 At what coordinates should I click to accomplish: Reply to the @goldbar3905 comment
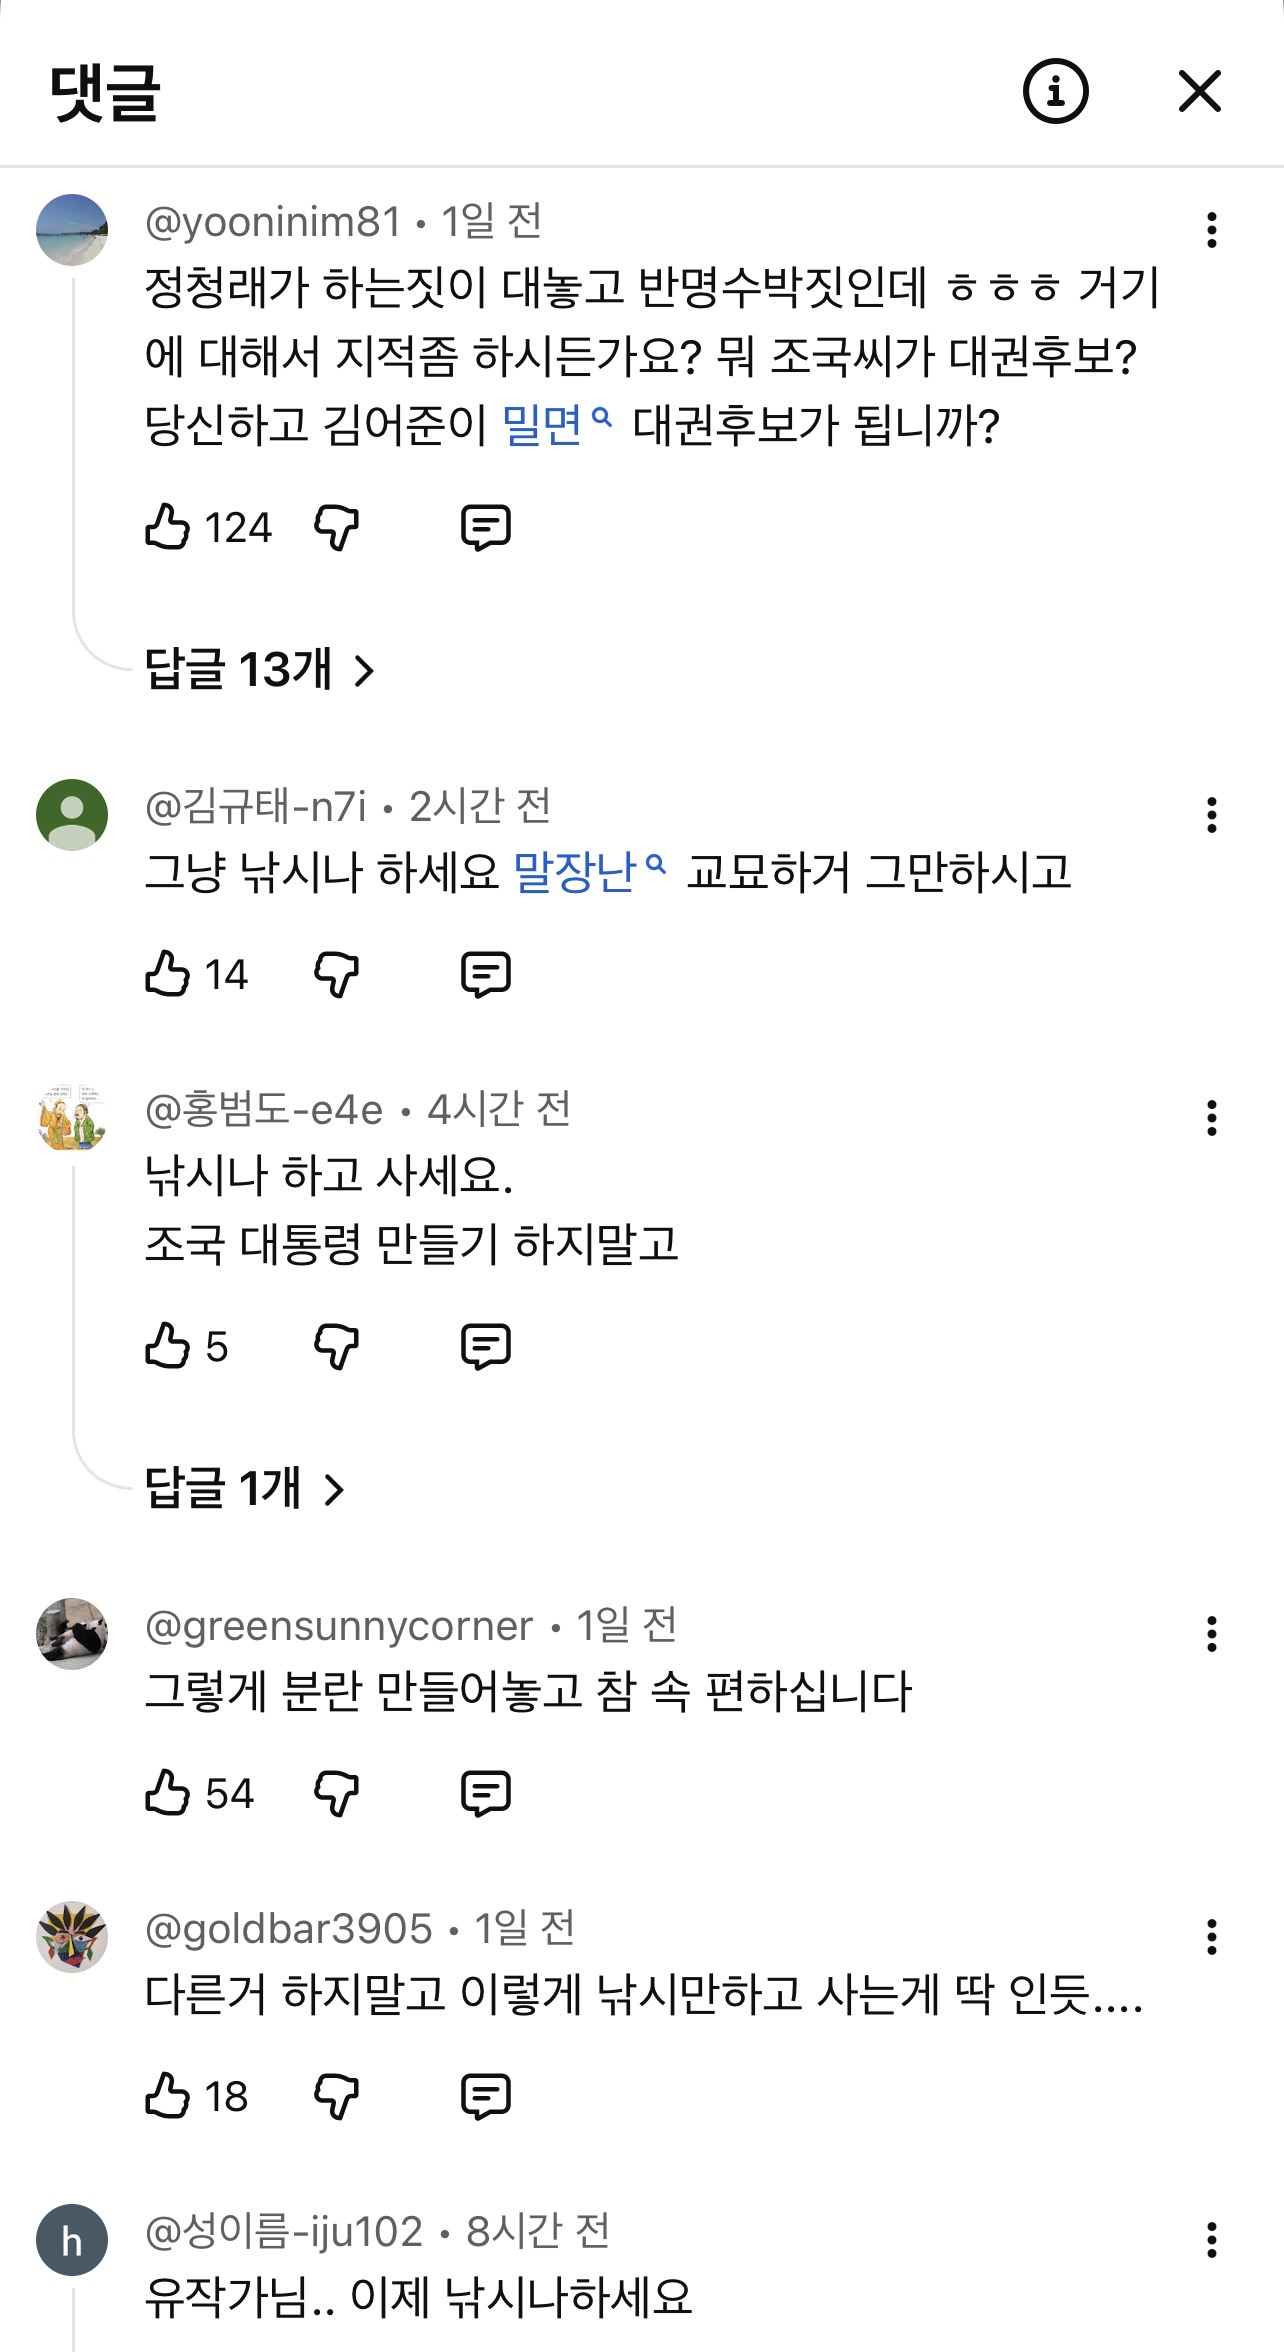[x=486, y=2096]
